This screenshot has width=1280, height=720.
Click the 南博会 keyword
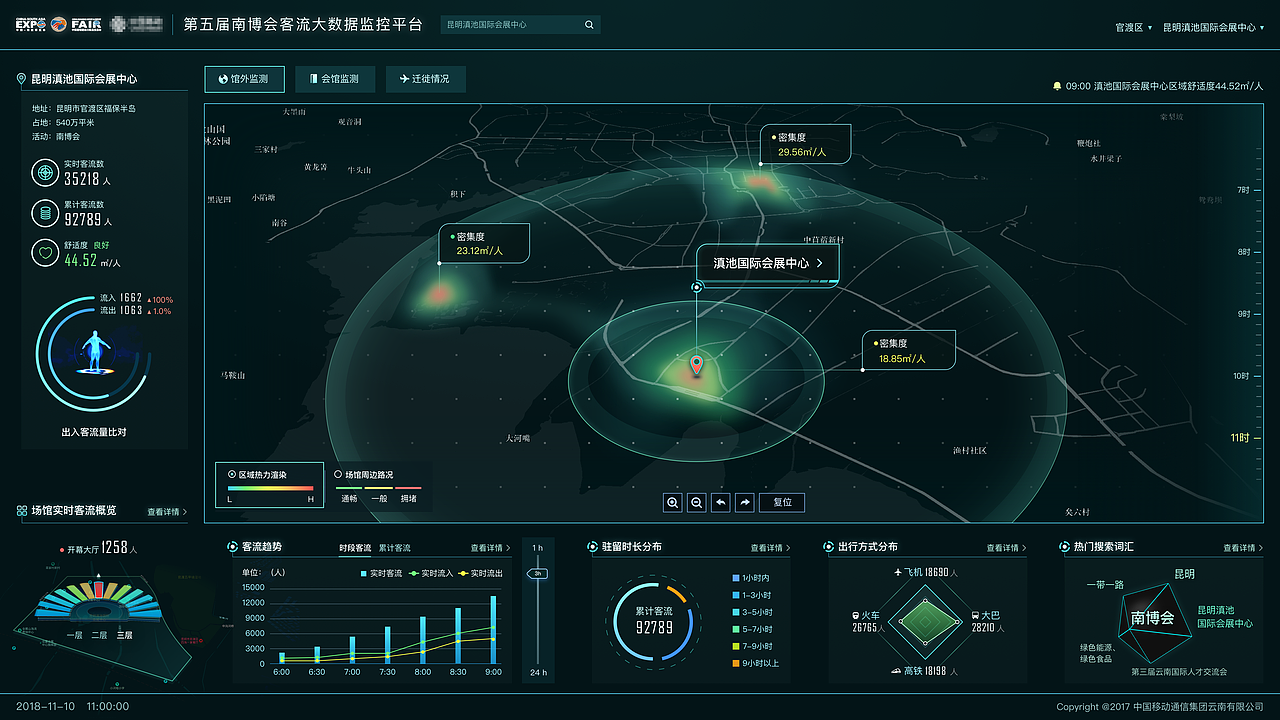coord(1152,618)
